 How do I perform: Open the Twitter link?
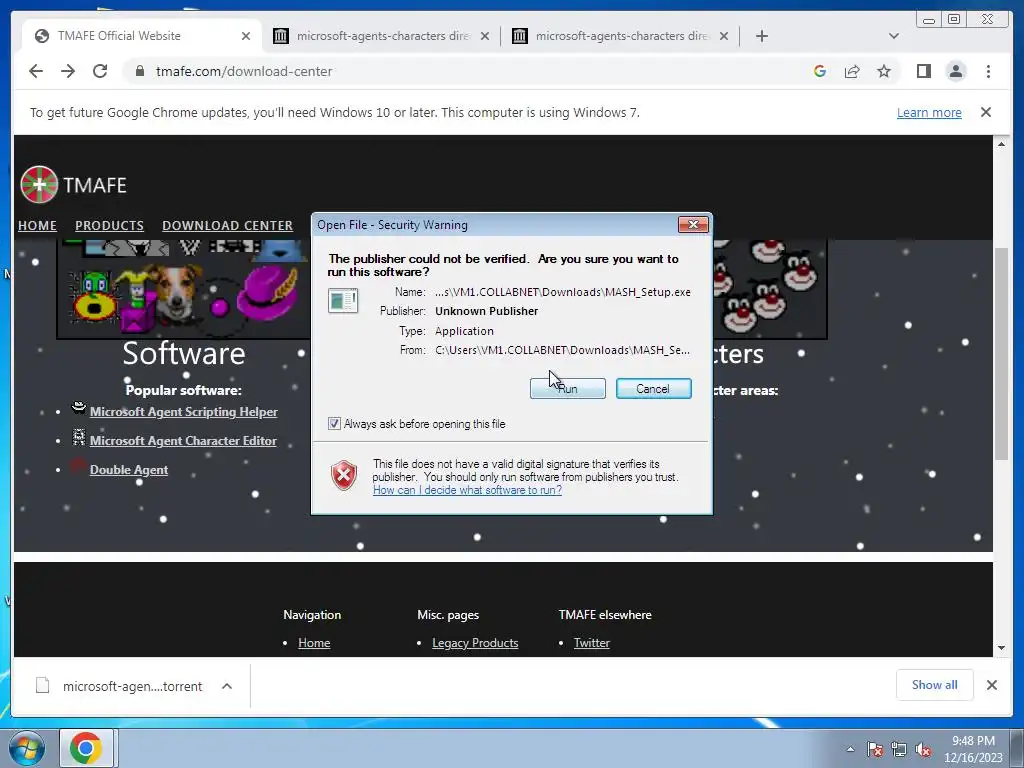(x=592, y=643)
